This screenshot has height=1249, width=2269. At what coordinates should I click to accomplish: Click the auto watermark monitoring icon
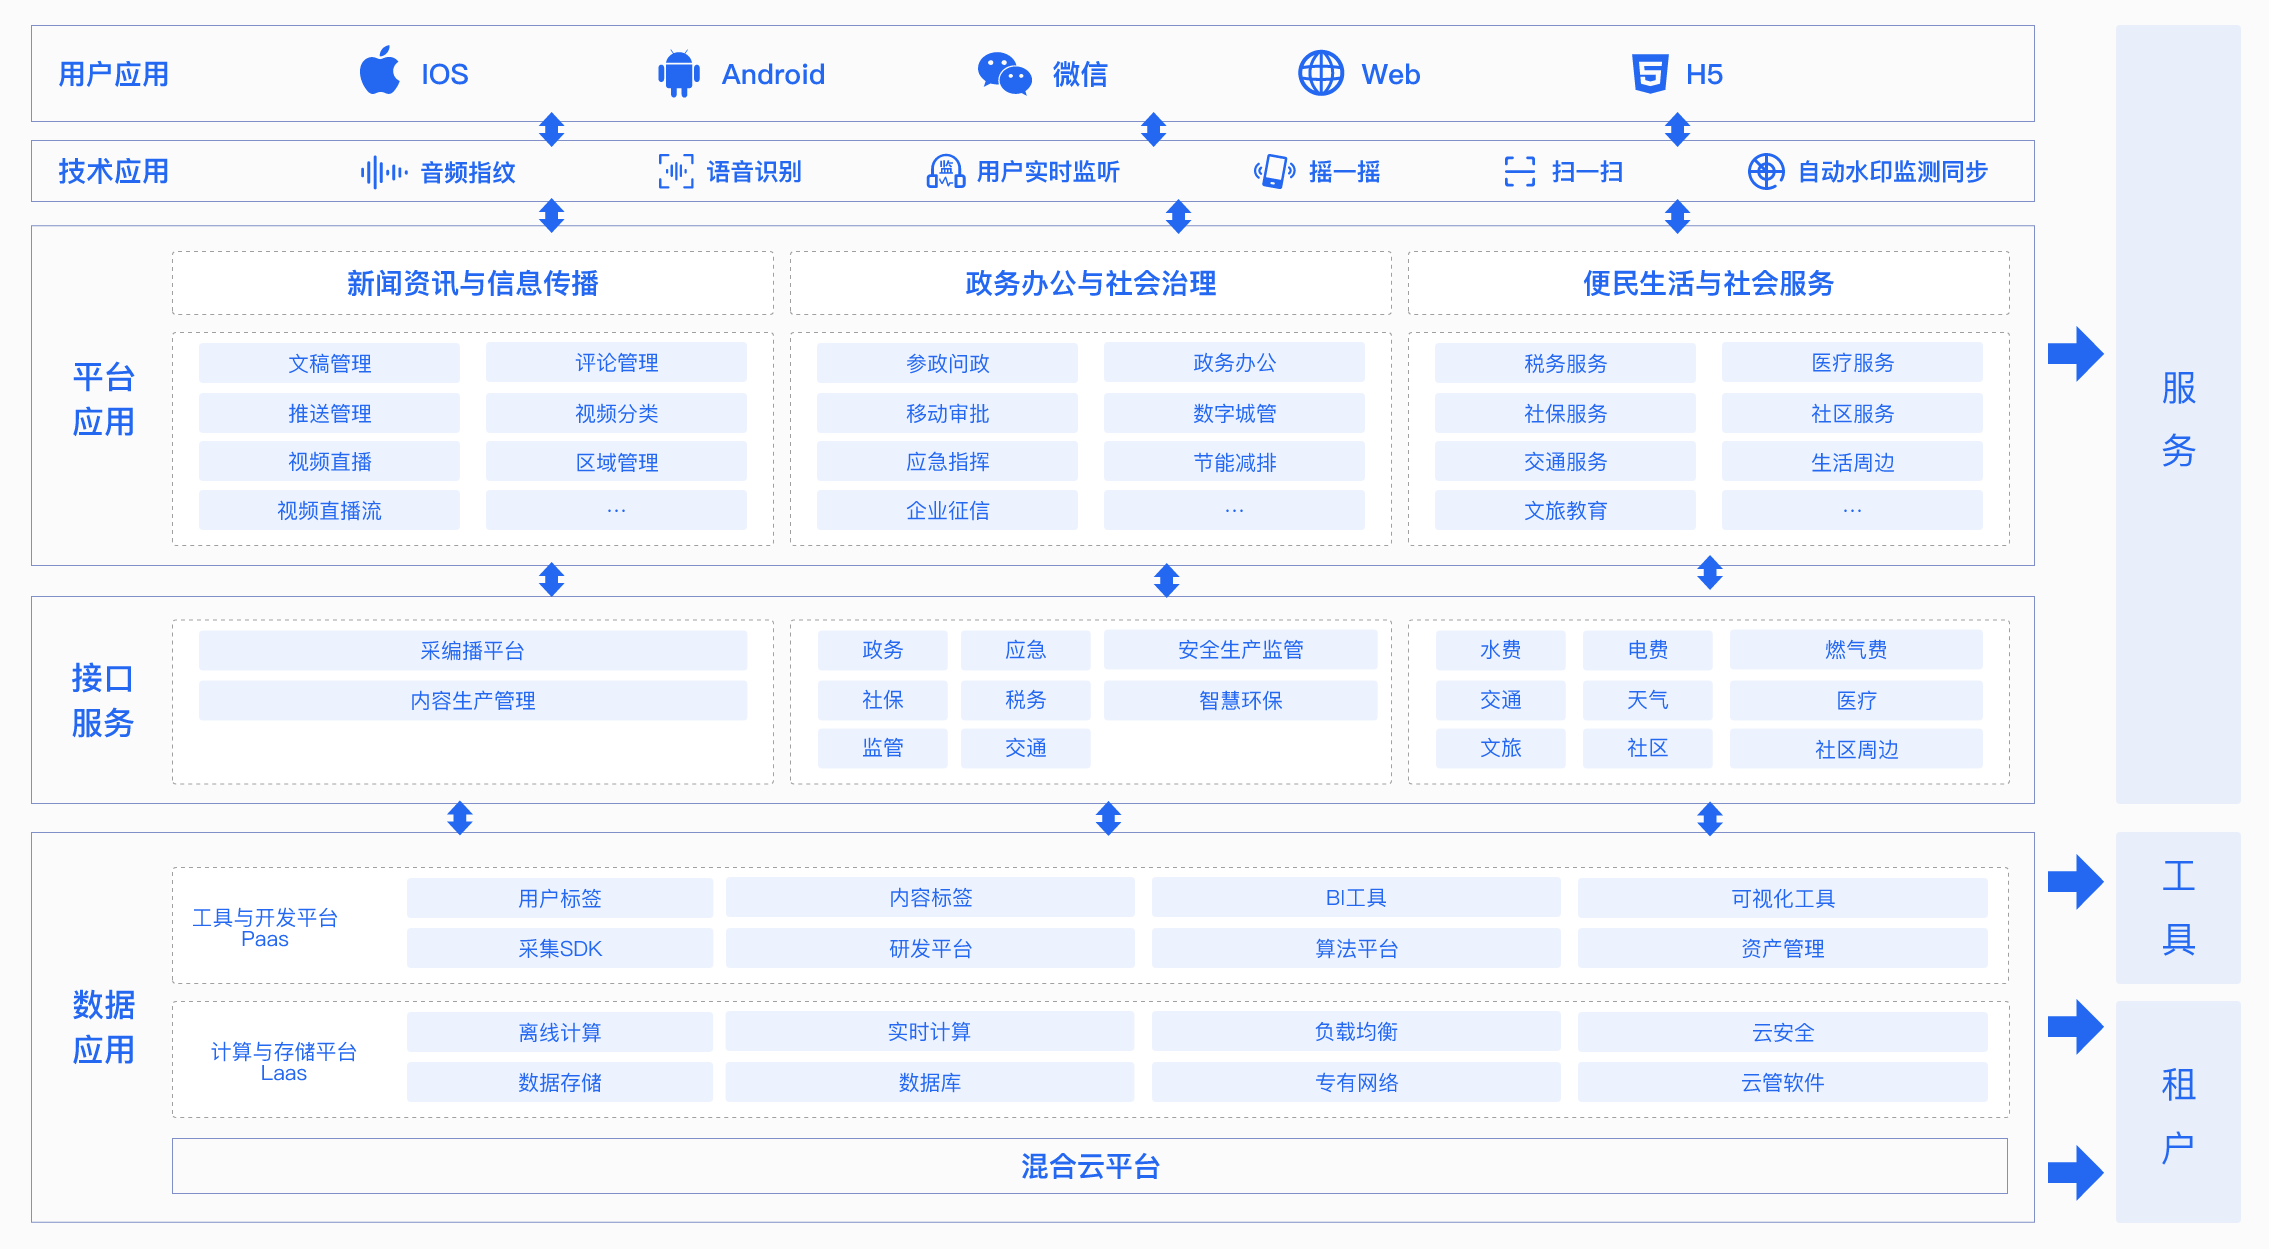click(1766, 172)
